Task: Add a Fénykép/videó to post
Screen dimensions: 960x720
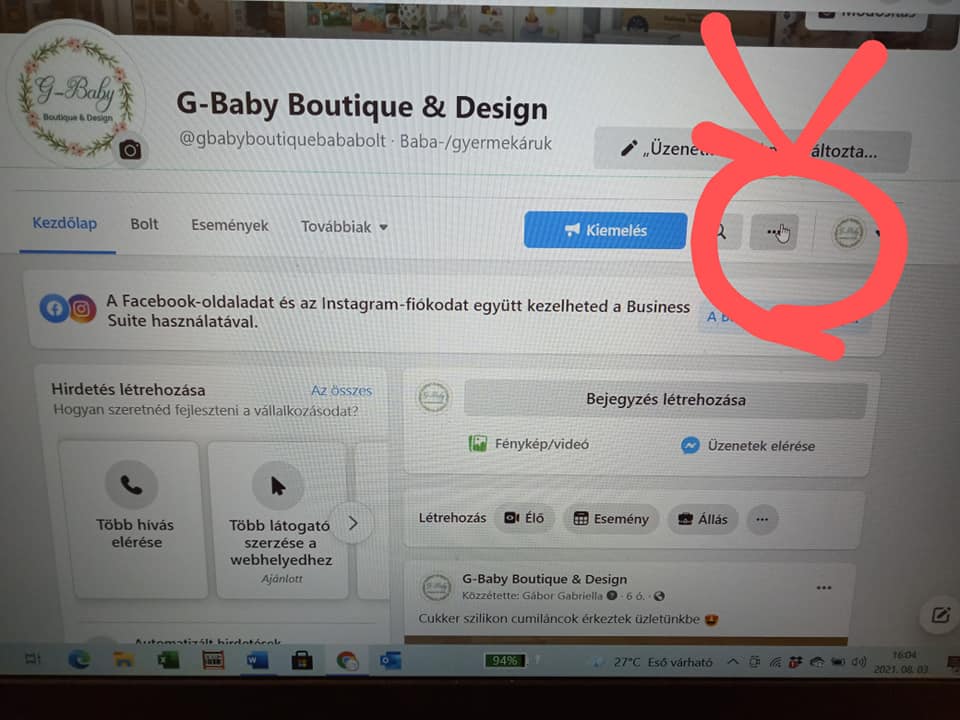Action: pos(529,444)
